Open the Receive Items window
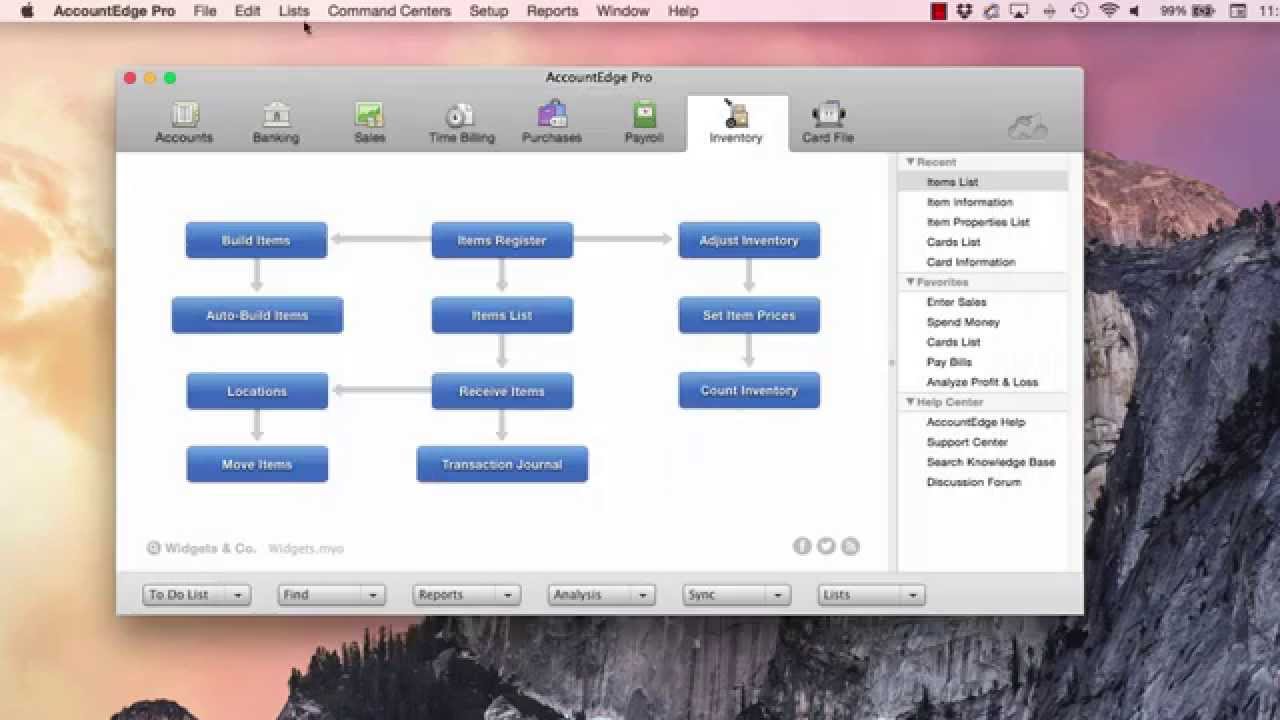This screenshot has height=720, width=1280. (x=502, y=391)
